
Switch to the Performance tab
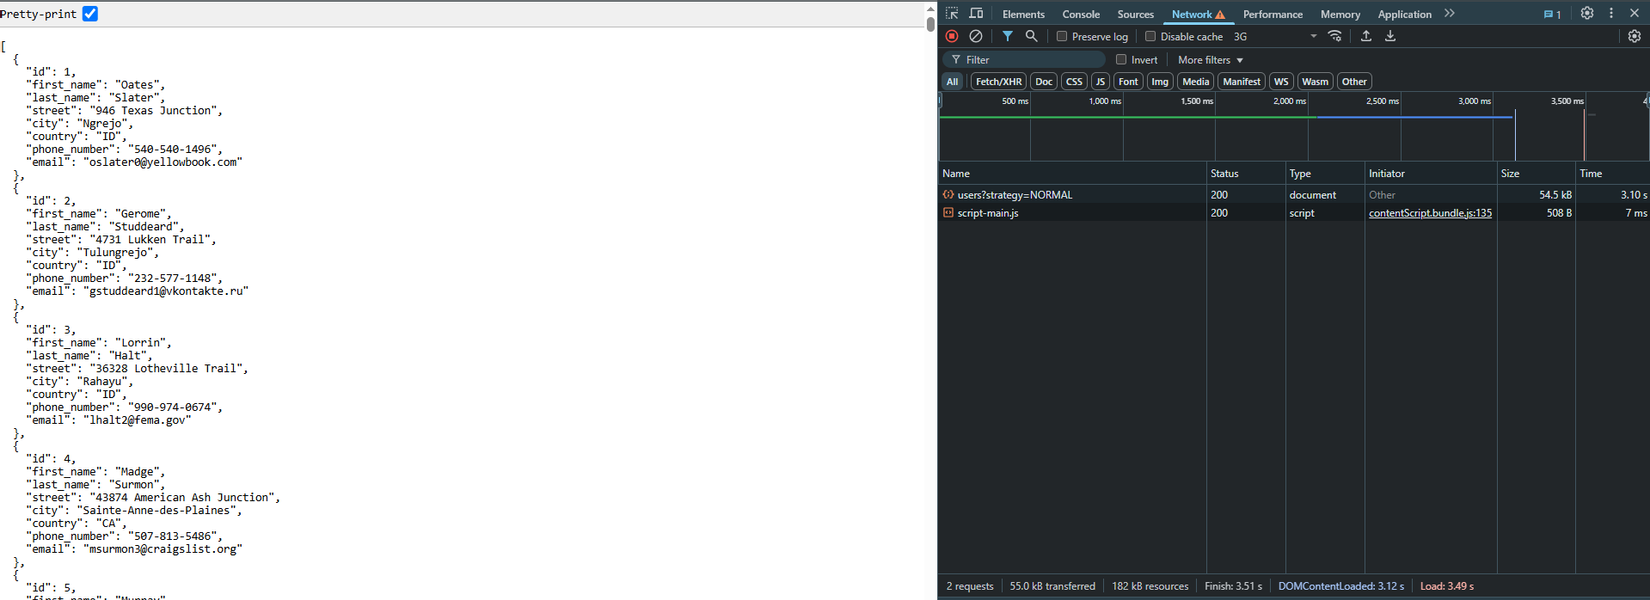[1272, 14]
